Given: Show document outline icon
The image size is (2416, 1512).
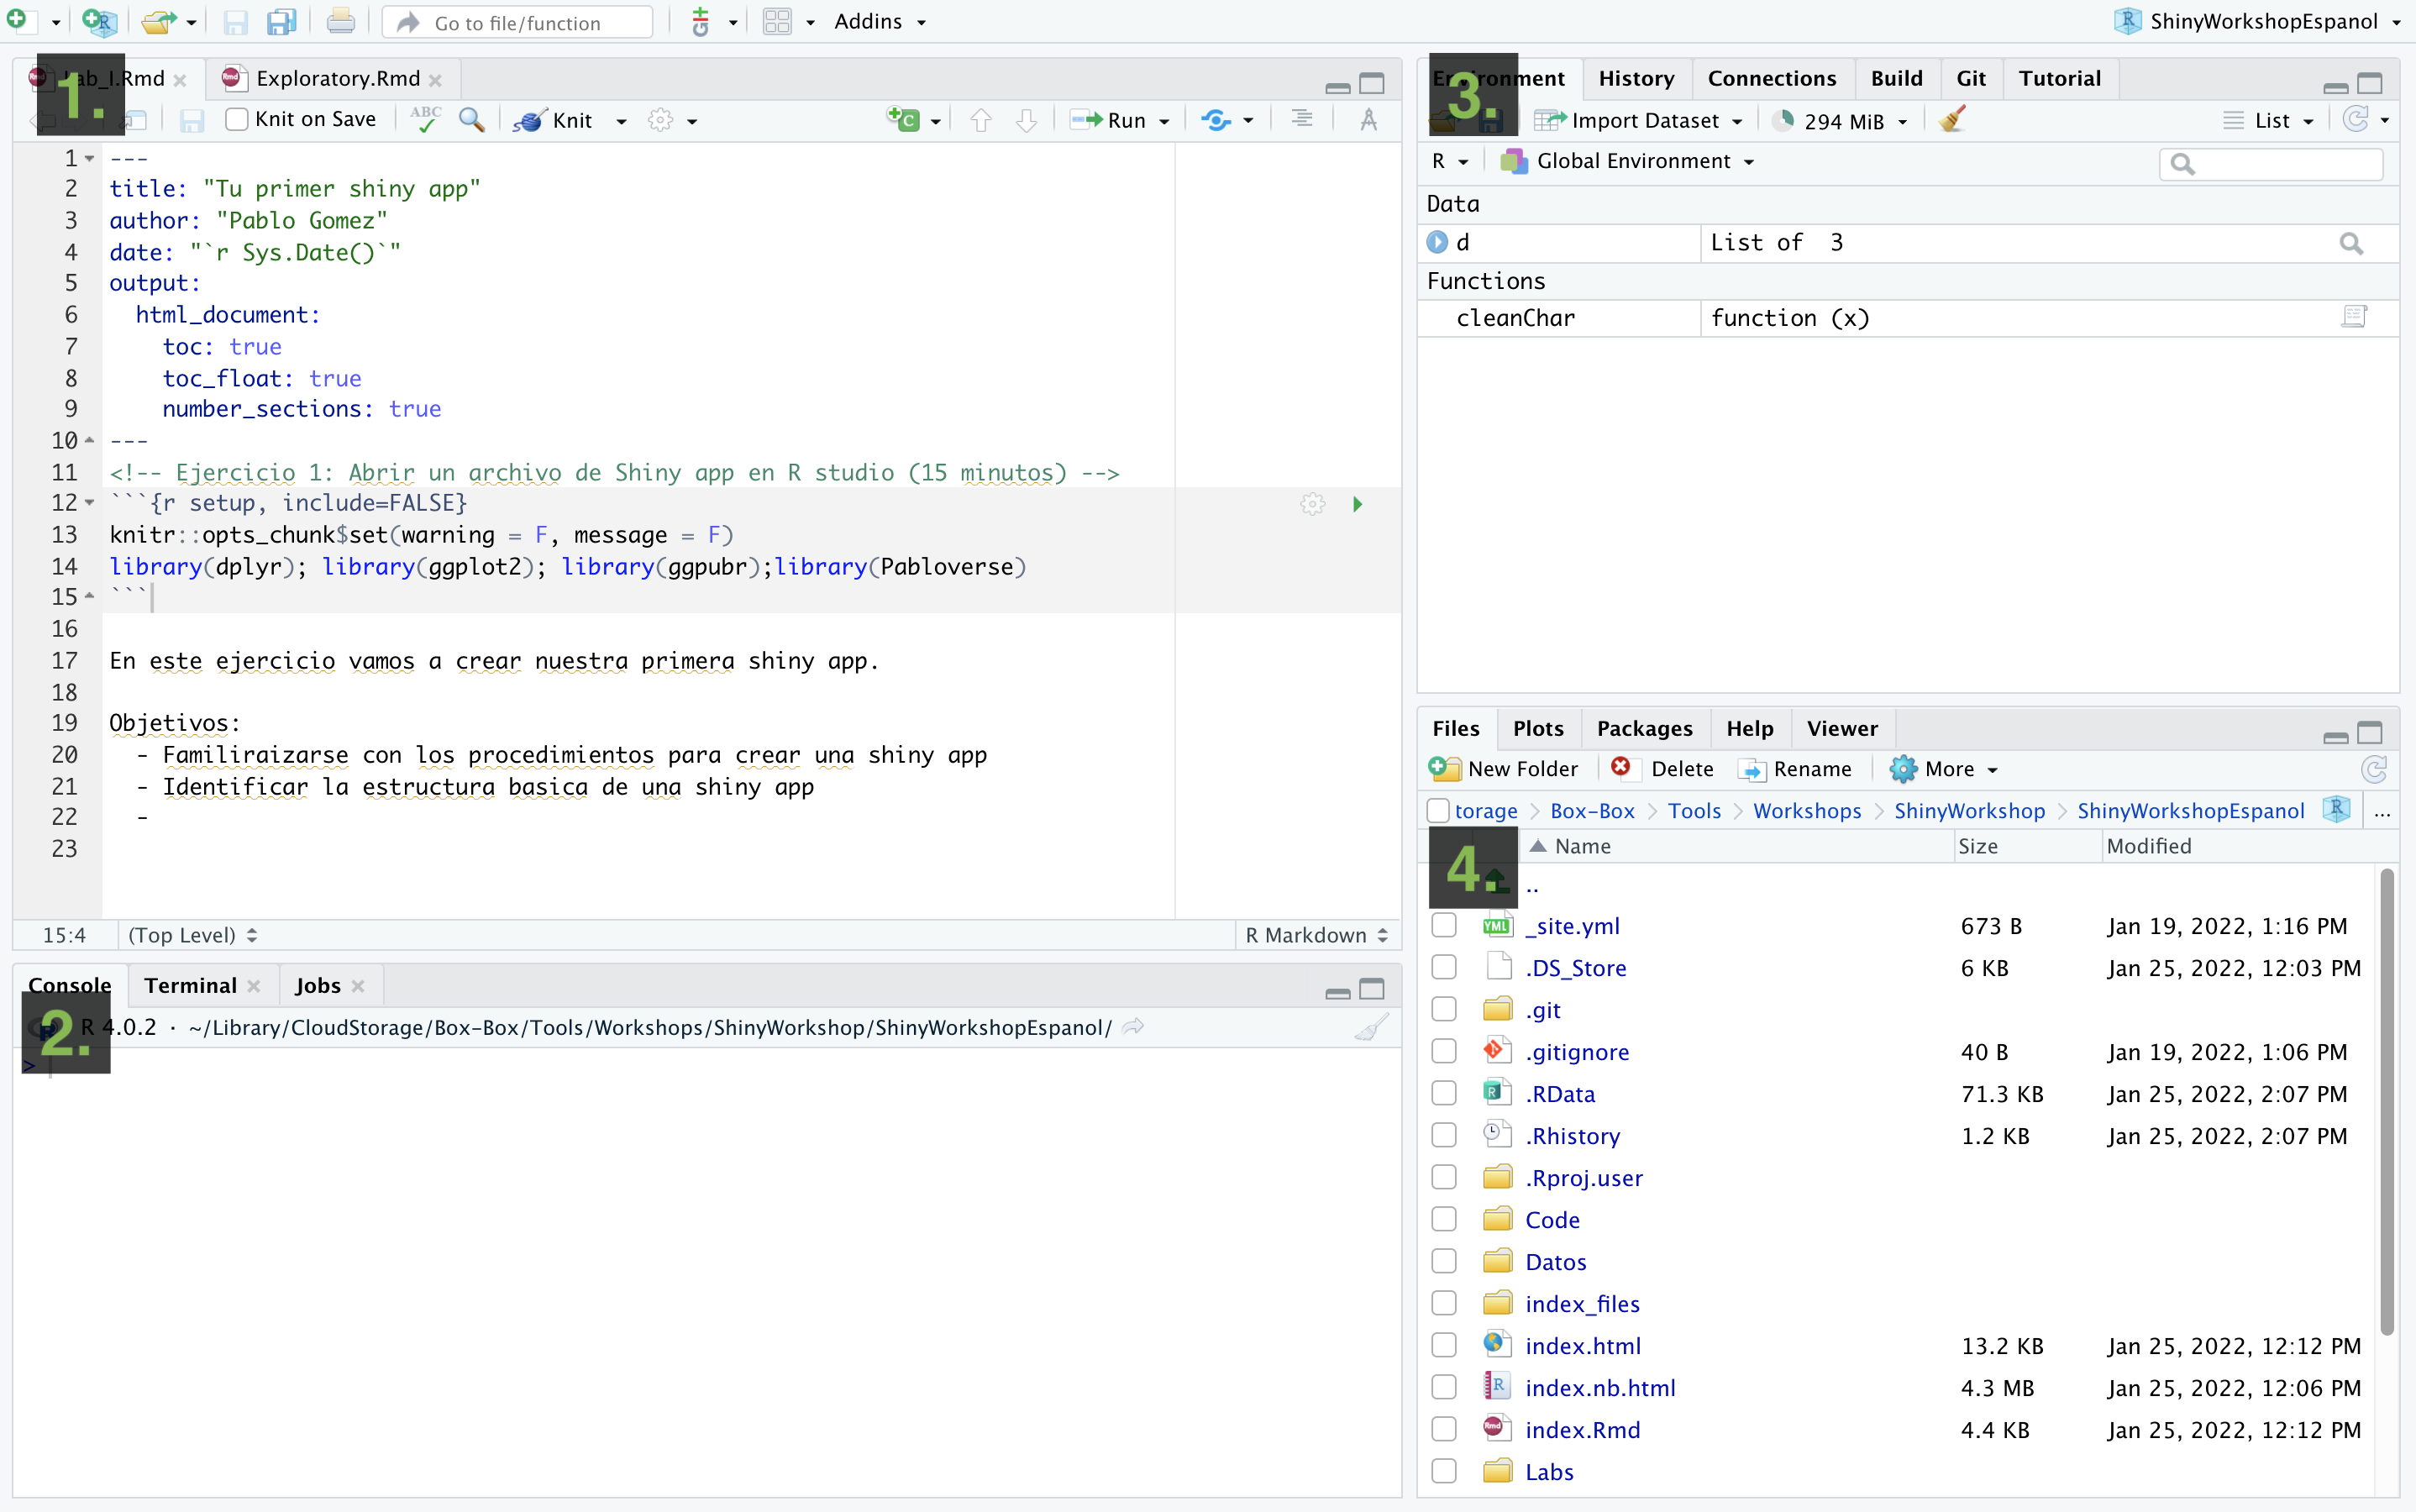Looking at the screenshot, I should coord(1302,119).
